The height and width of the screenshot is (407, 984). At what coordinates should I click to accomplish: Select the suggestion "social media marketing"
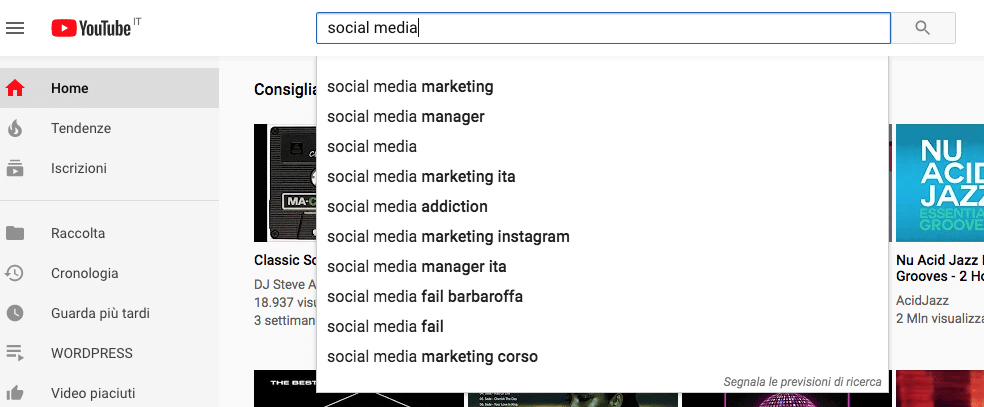[602, 87]
